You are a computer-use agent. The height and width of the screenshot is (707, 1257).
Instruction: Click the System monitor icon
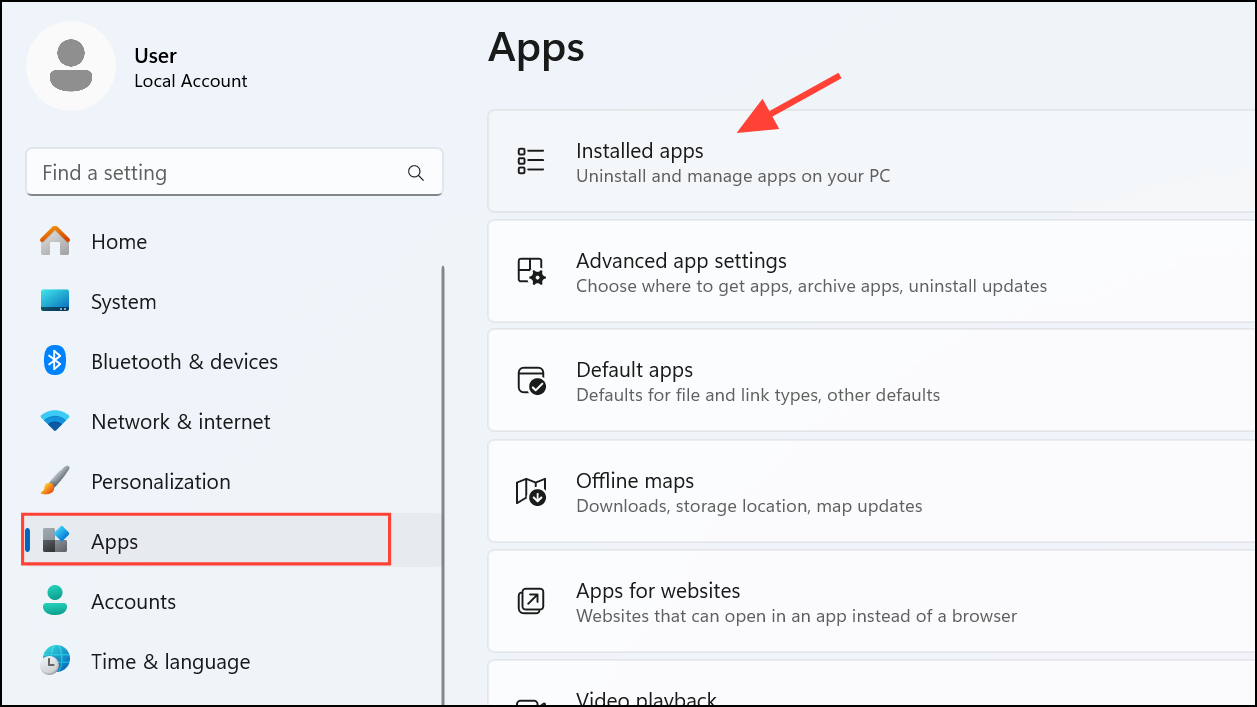(55, 301)
